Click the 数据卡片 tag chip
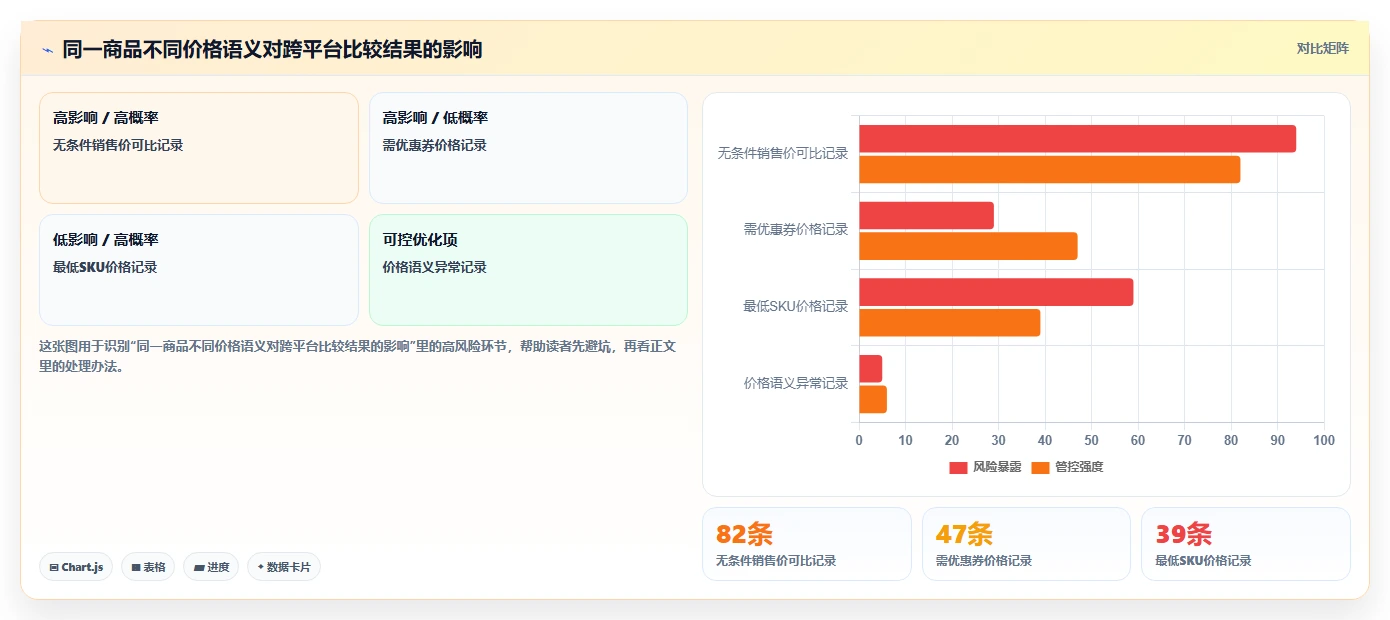The height and width of the screenshot is (620, 1390). pyautogui.click(x=284, y=567)
